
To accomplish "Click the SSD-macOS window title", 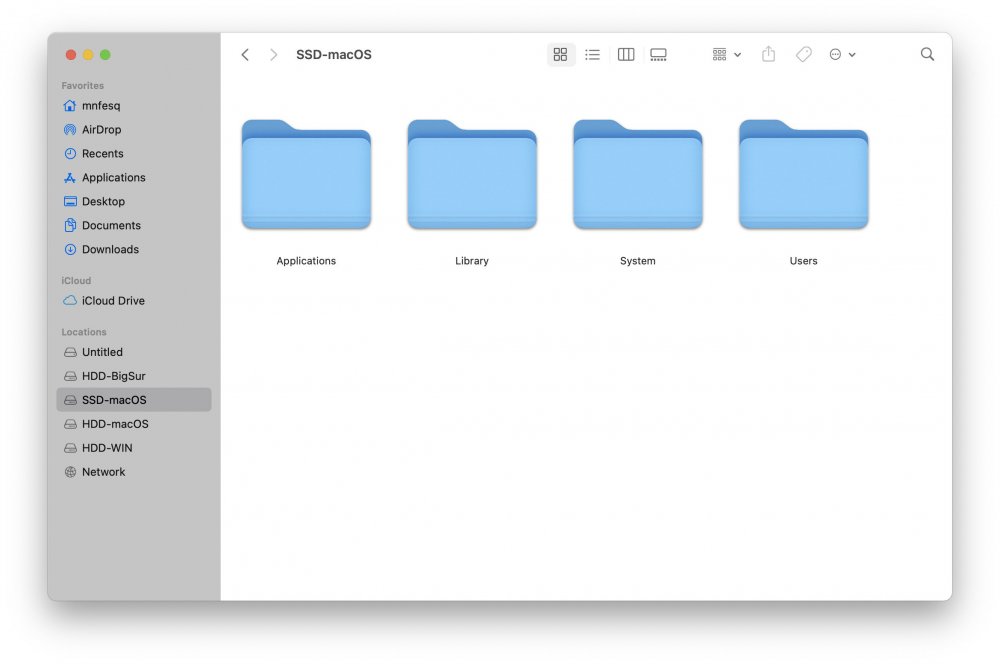I will point(334,55).
